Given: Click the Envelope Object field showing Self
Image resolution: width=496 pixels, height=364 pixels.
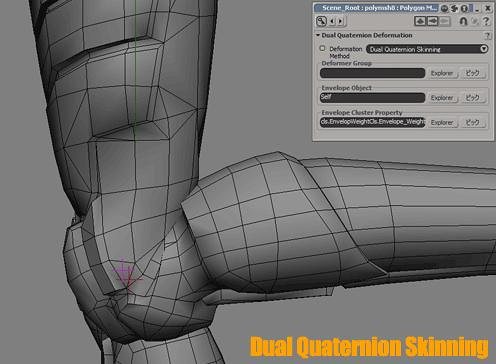Looking at the screenshot, I should click(x=372, y=98).
